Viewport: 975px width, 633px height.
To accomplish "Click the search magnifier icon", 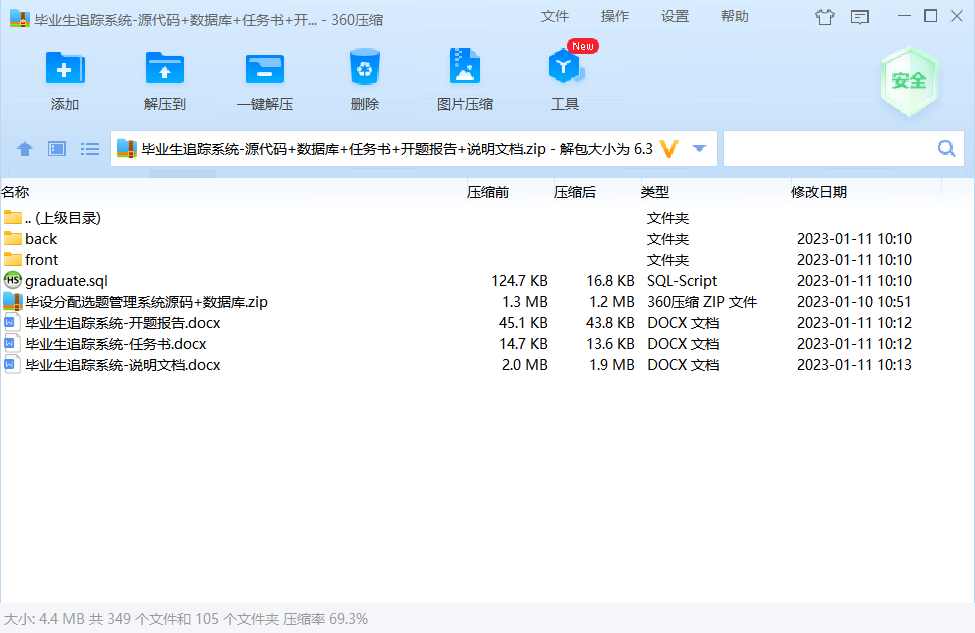I will click(x=946, y=149).
